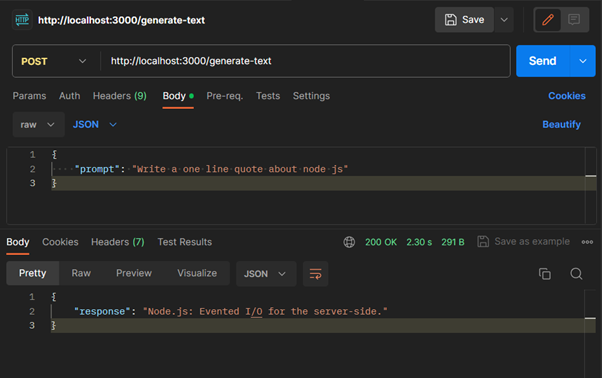Click the edit pencil icon

click(x=548, y=20)
